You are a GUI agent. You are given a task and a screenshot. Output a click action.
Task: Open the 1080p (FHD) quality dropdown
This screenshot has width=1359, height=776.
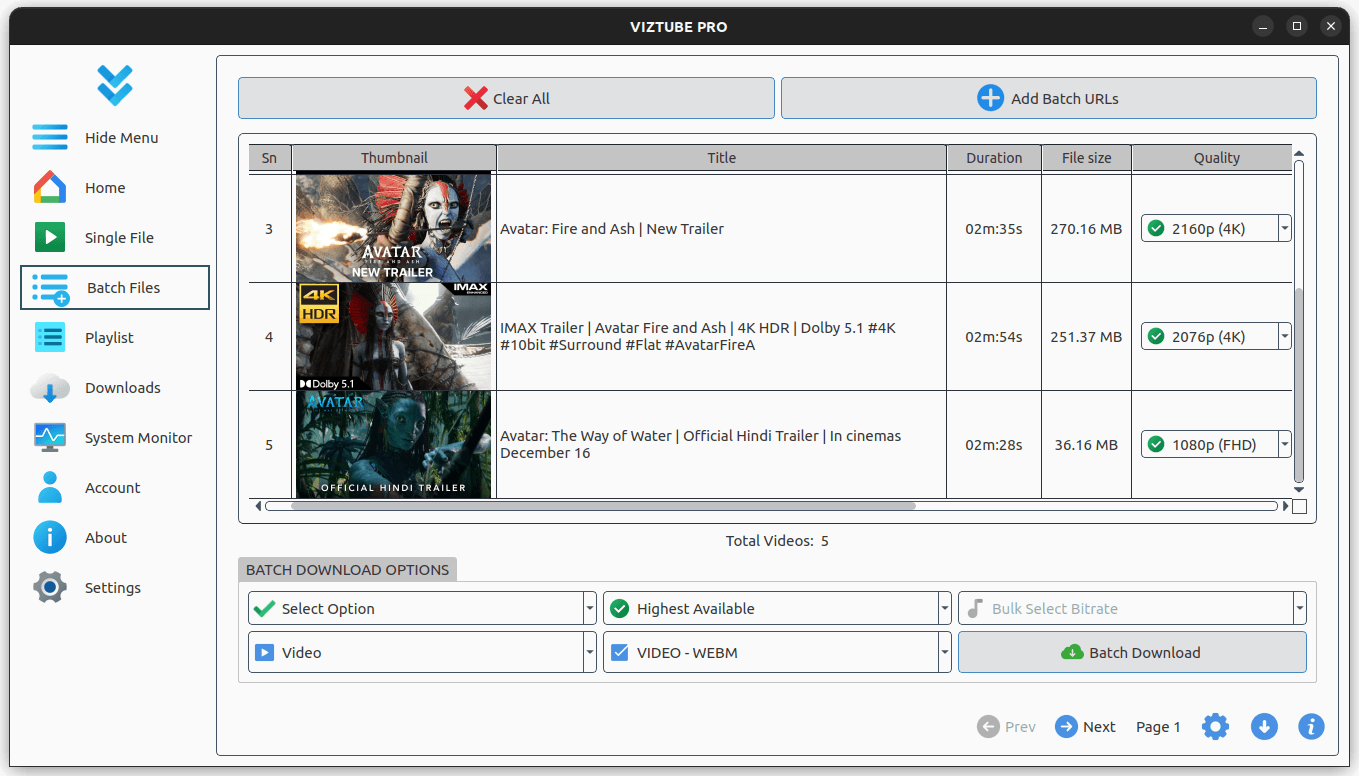[1216, 444]
